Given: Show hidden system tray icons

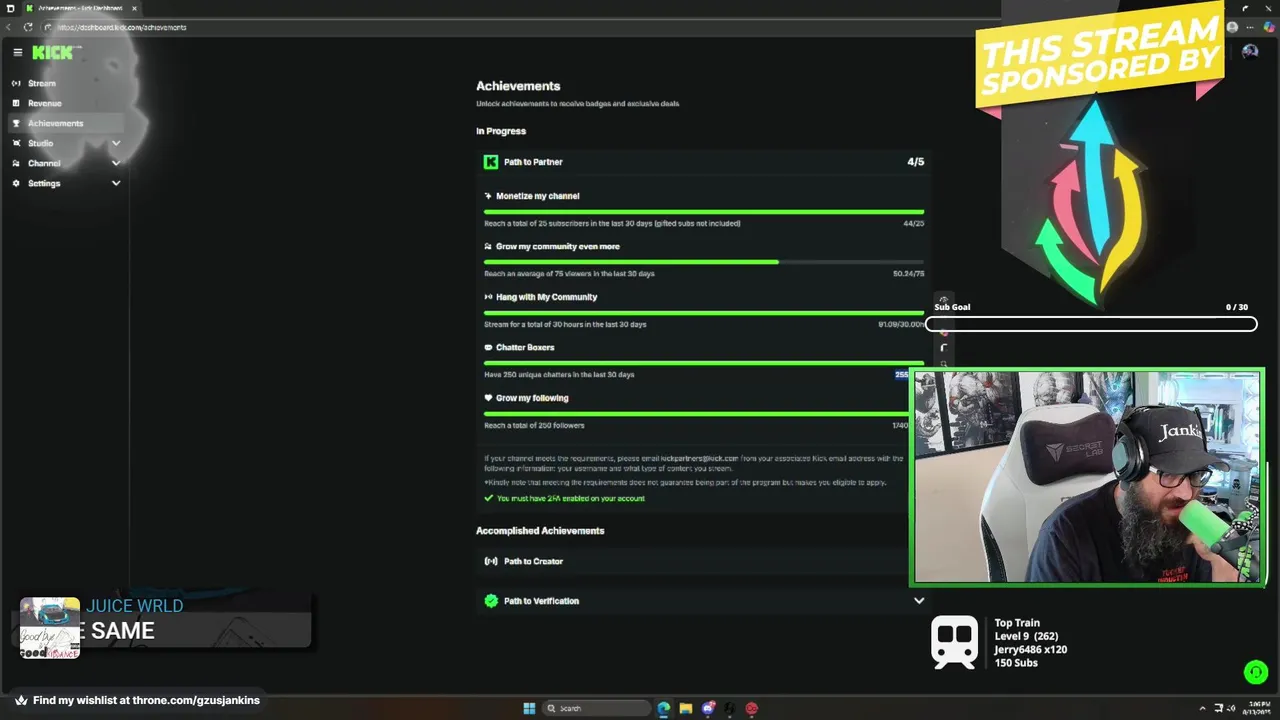Looking at the screenshot, I should (x=1203, y=708).
